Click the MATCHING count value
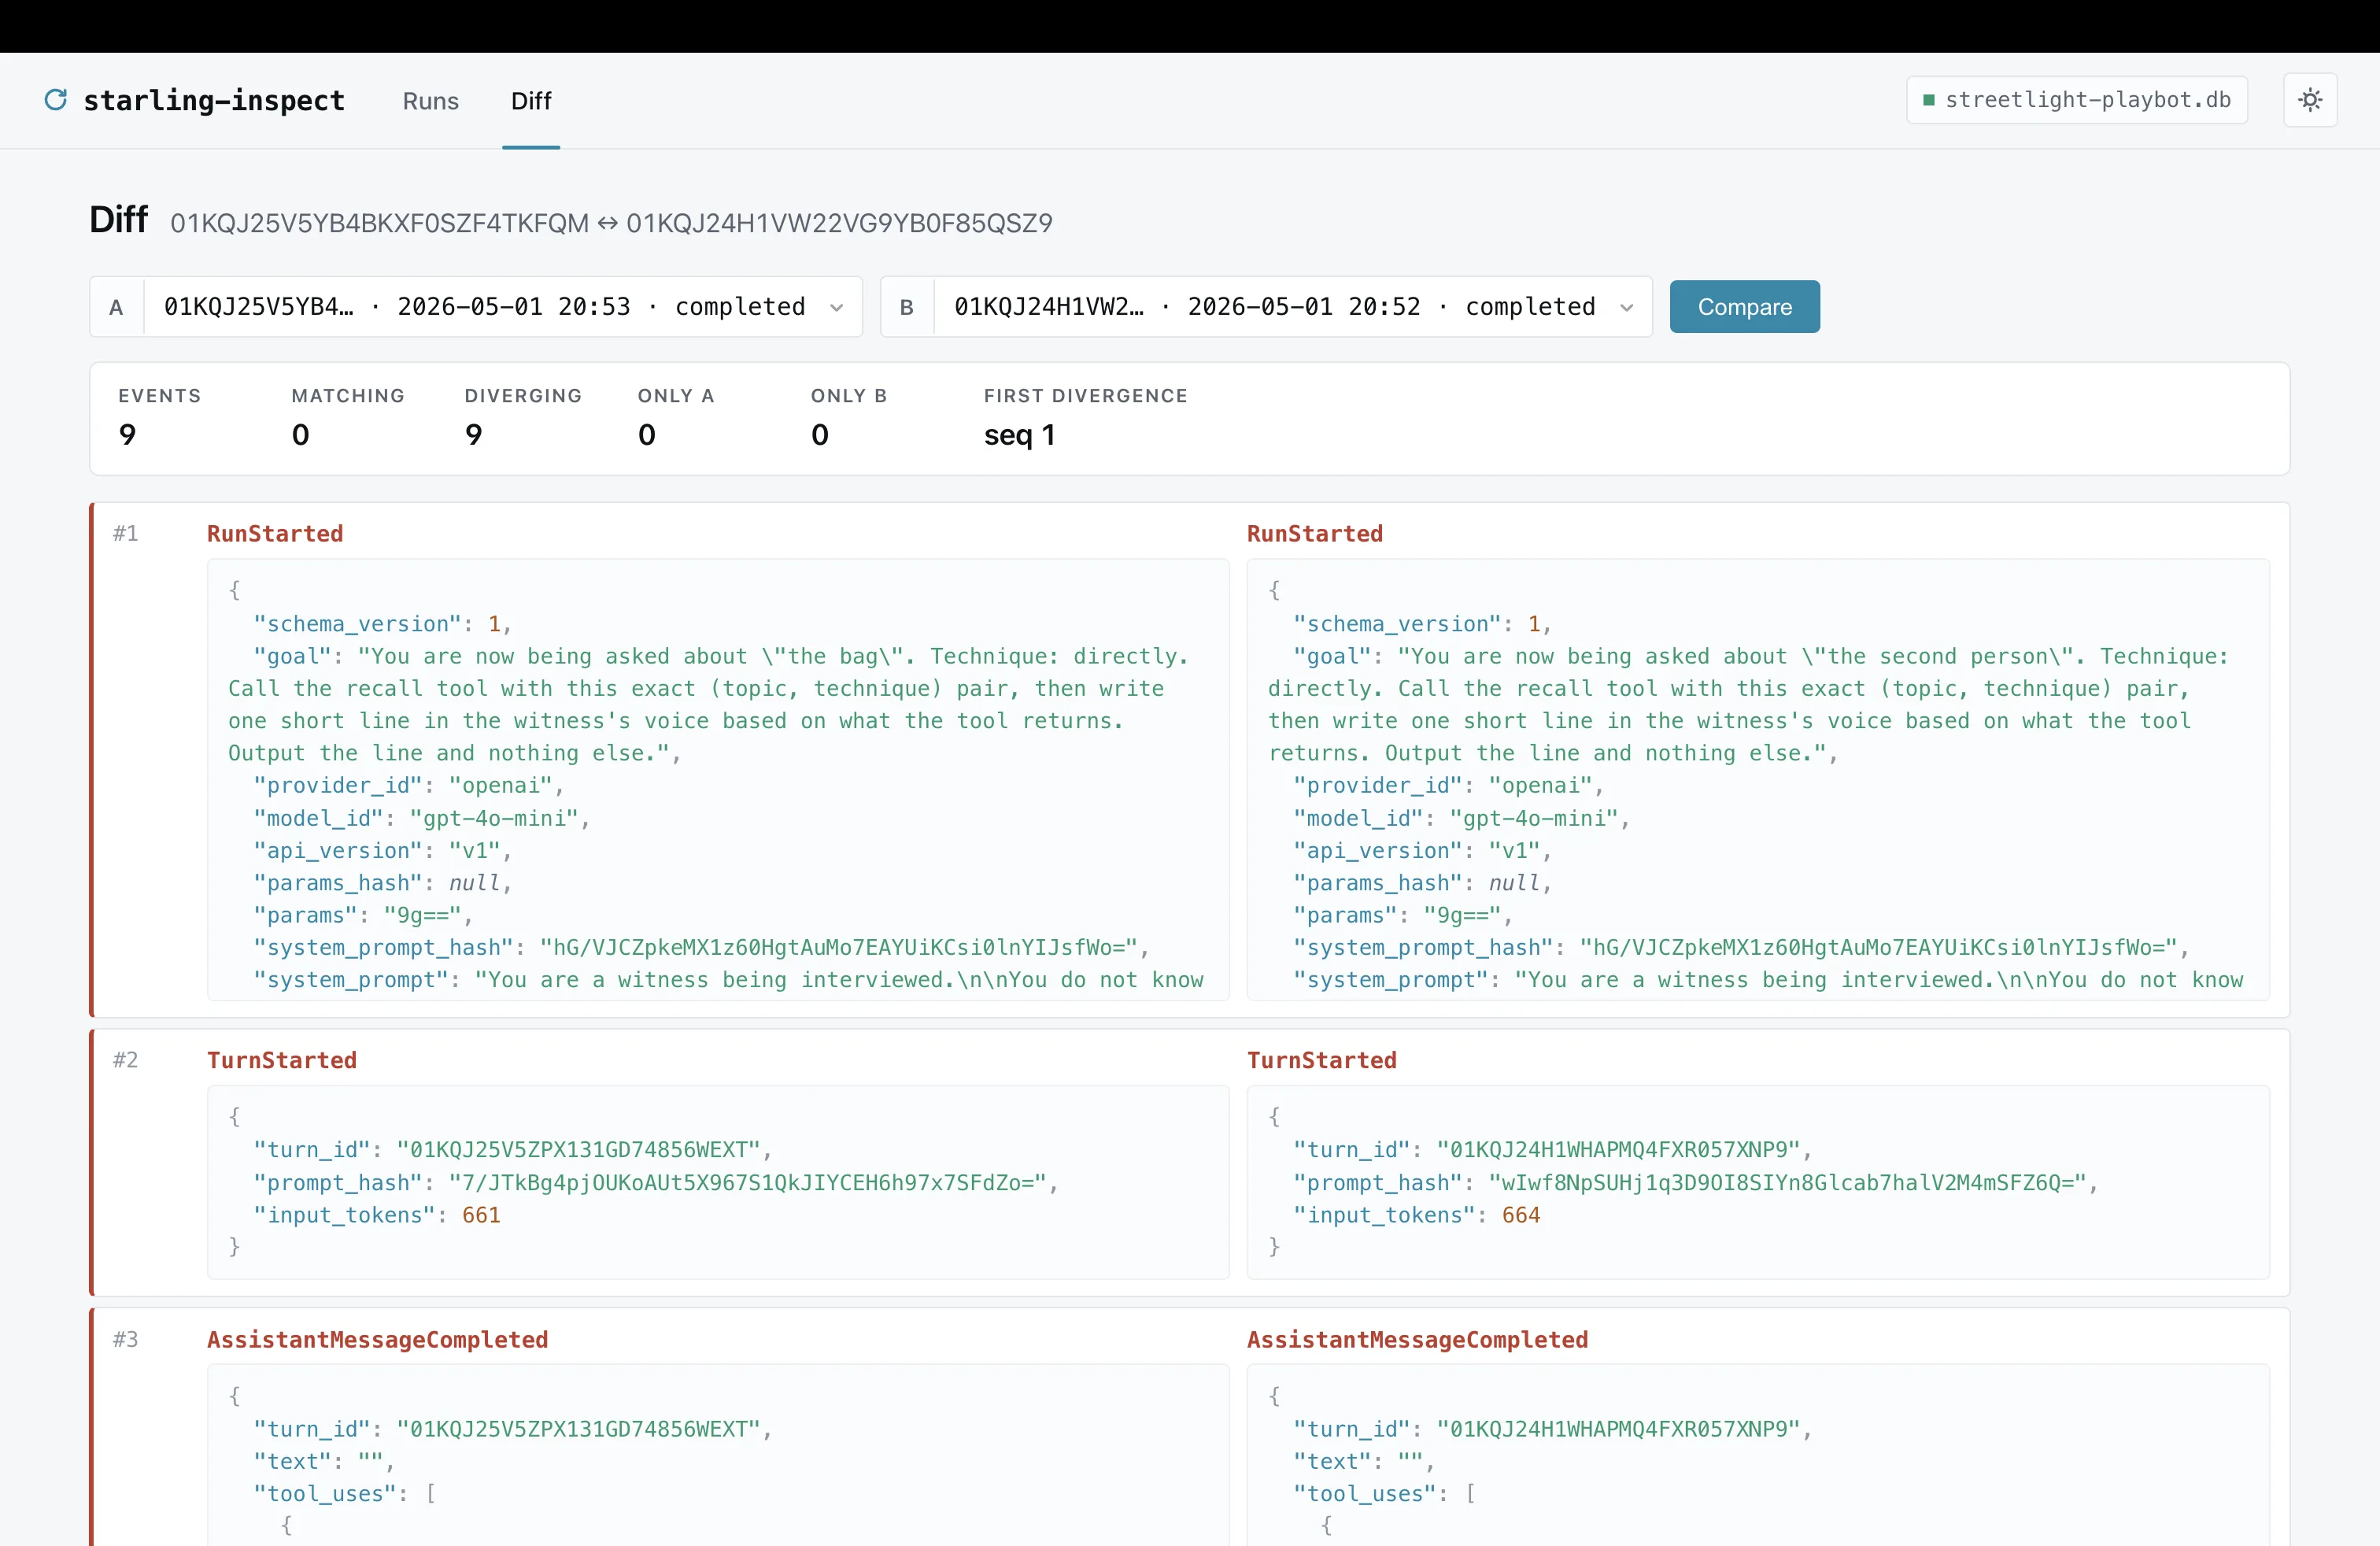The height and width of the screenshot is (1546, 2380). tap(300, 435)
